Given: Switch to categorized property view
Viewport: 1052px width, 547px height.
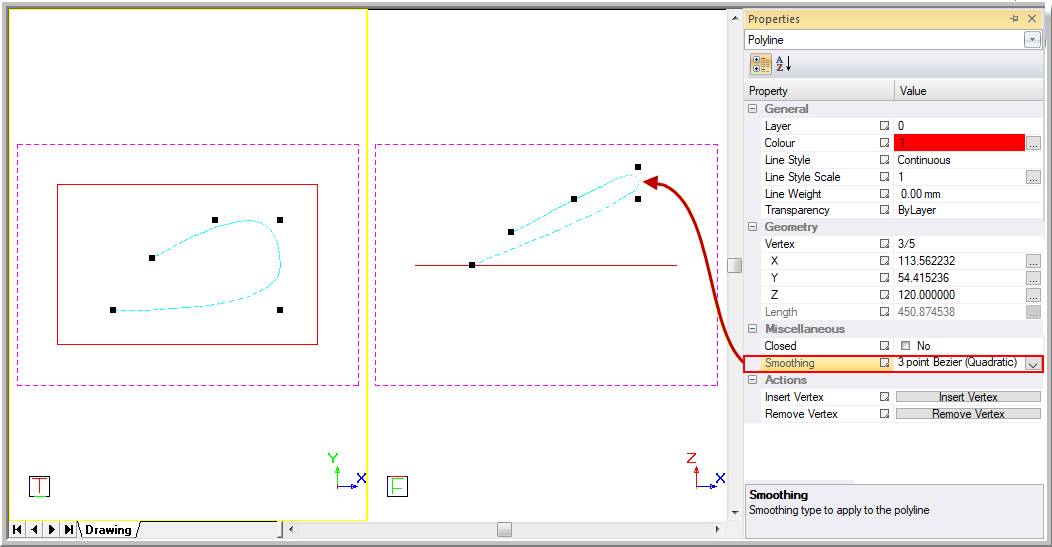Looking at the screenshot, I should point(761,64).
